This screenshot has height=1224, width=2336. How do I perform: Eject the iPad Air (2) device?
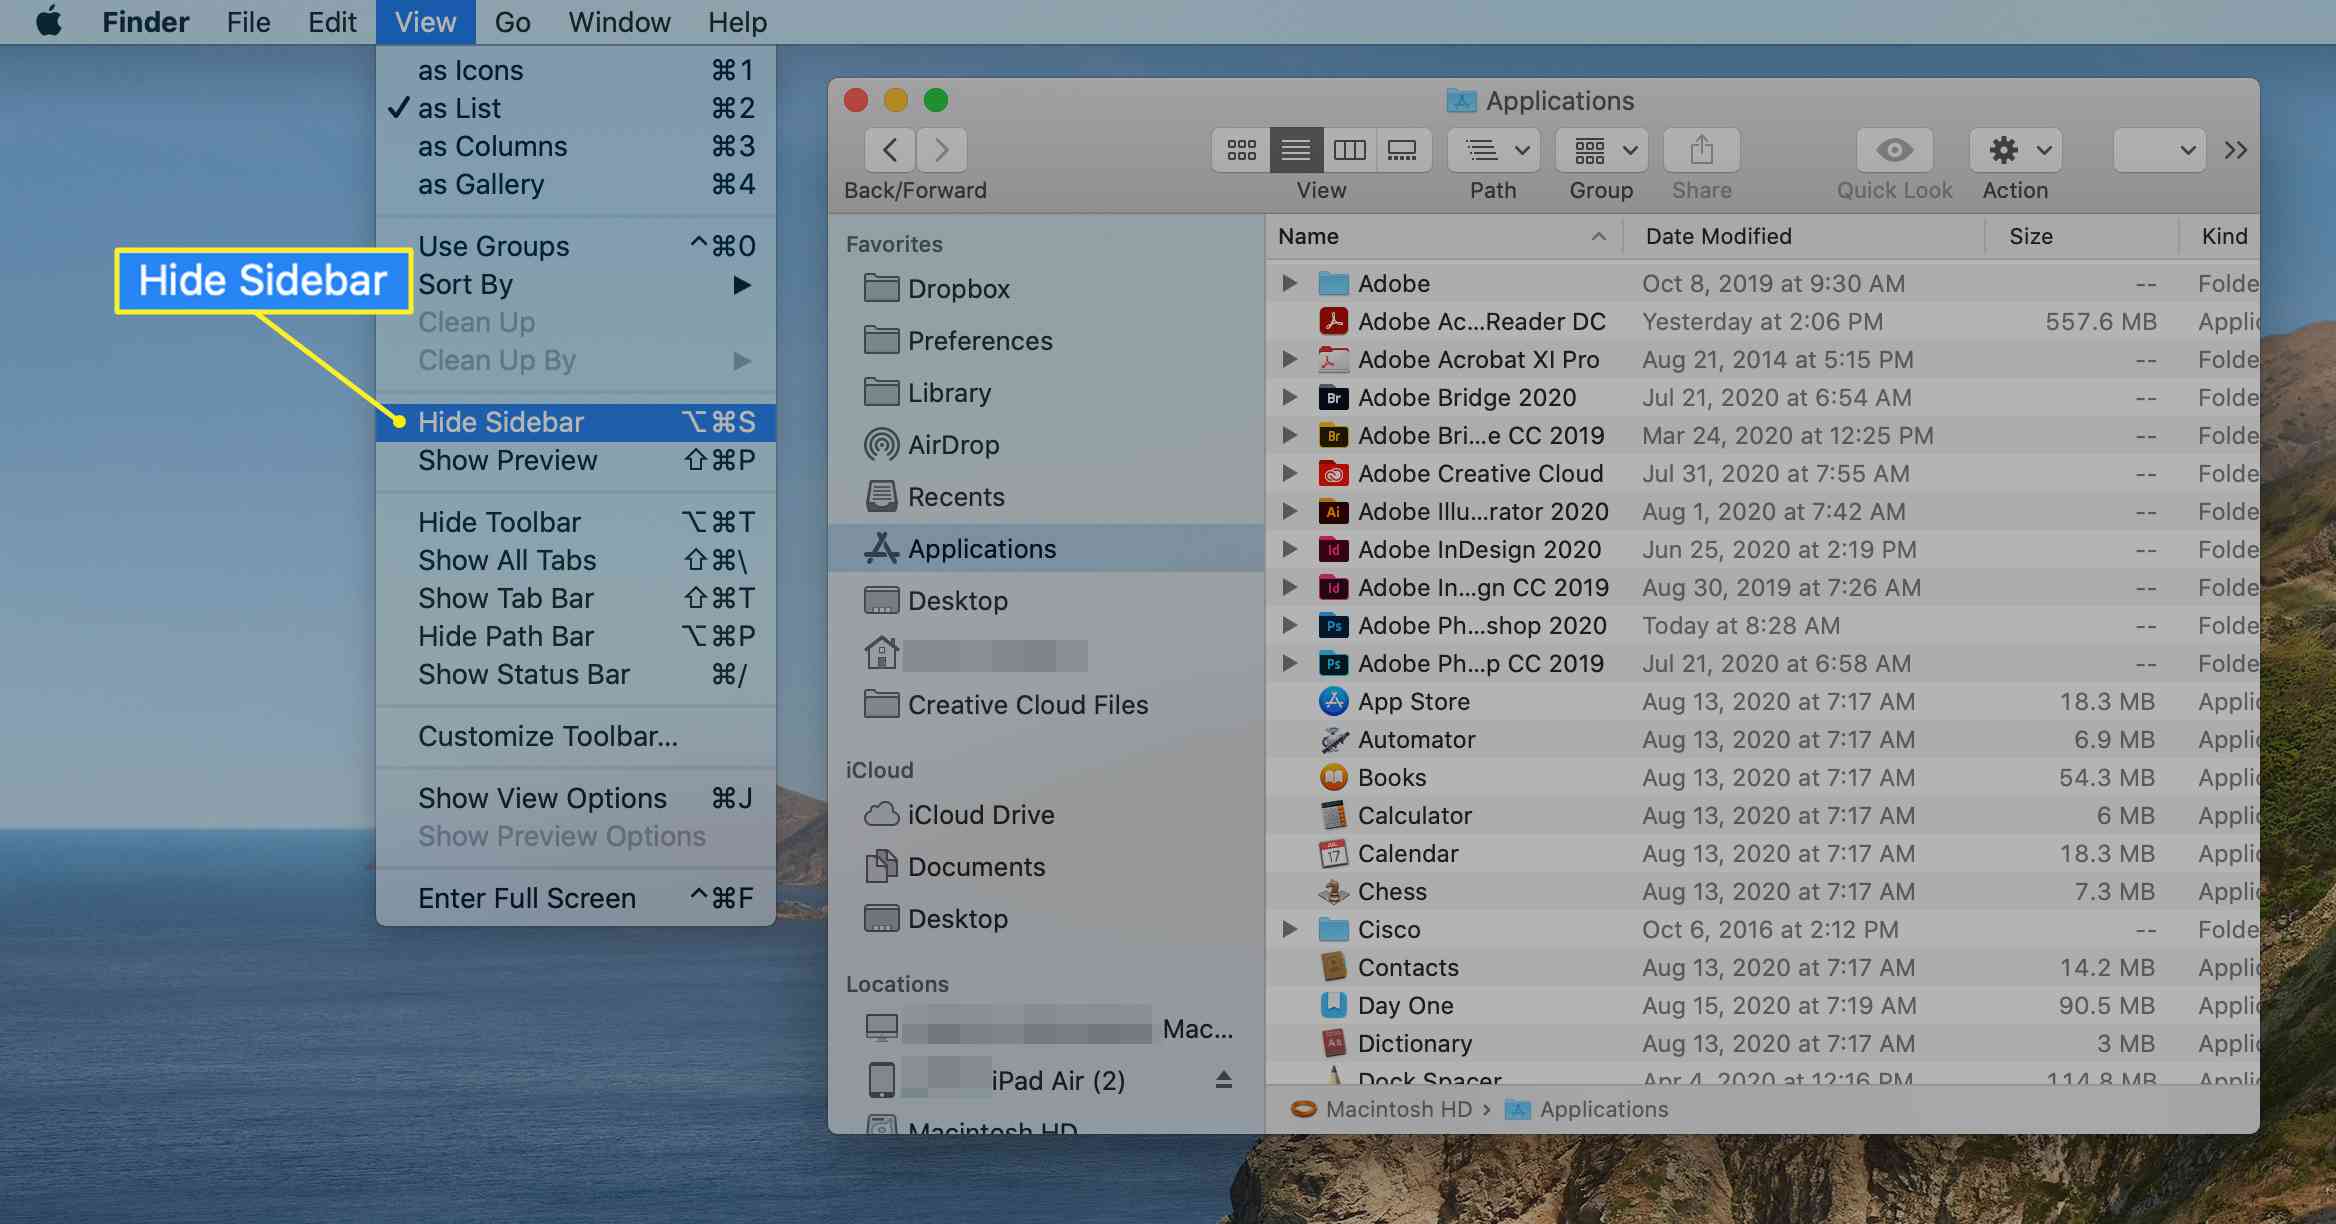point(1223,1080)
